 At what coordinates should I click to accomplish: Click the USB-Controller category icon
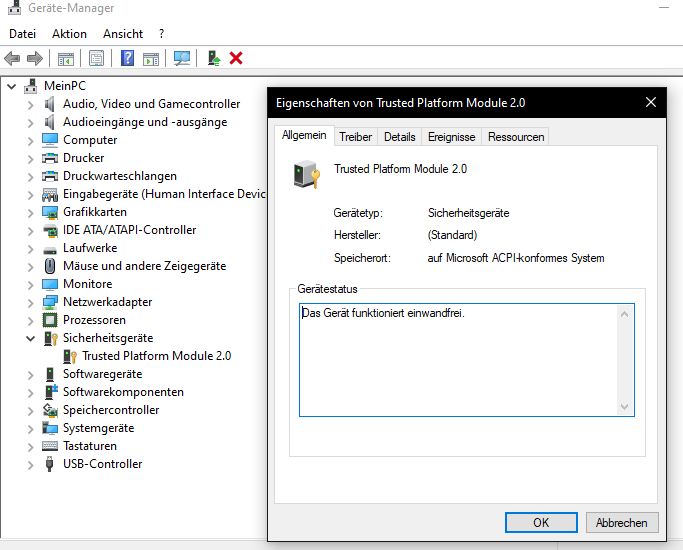(50, 464)
